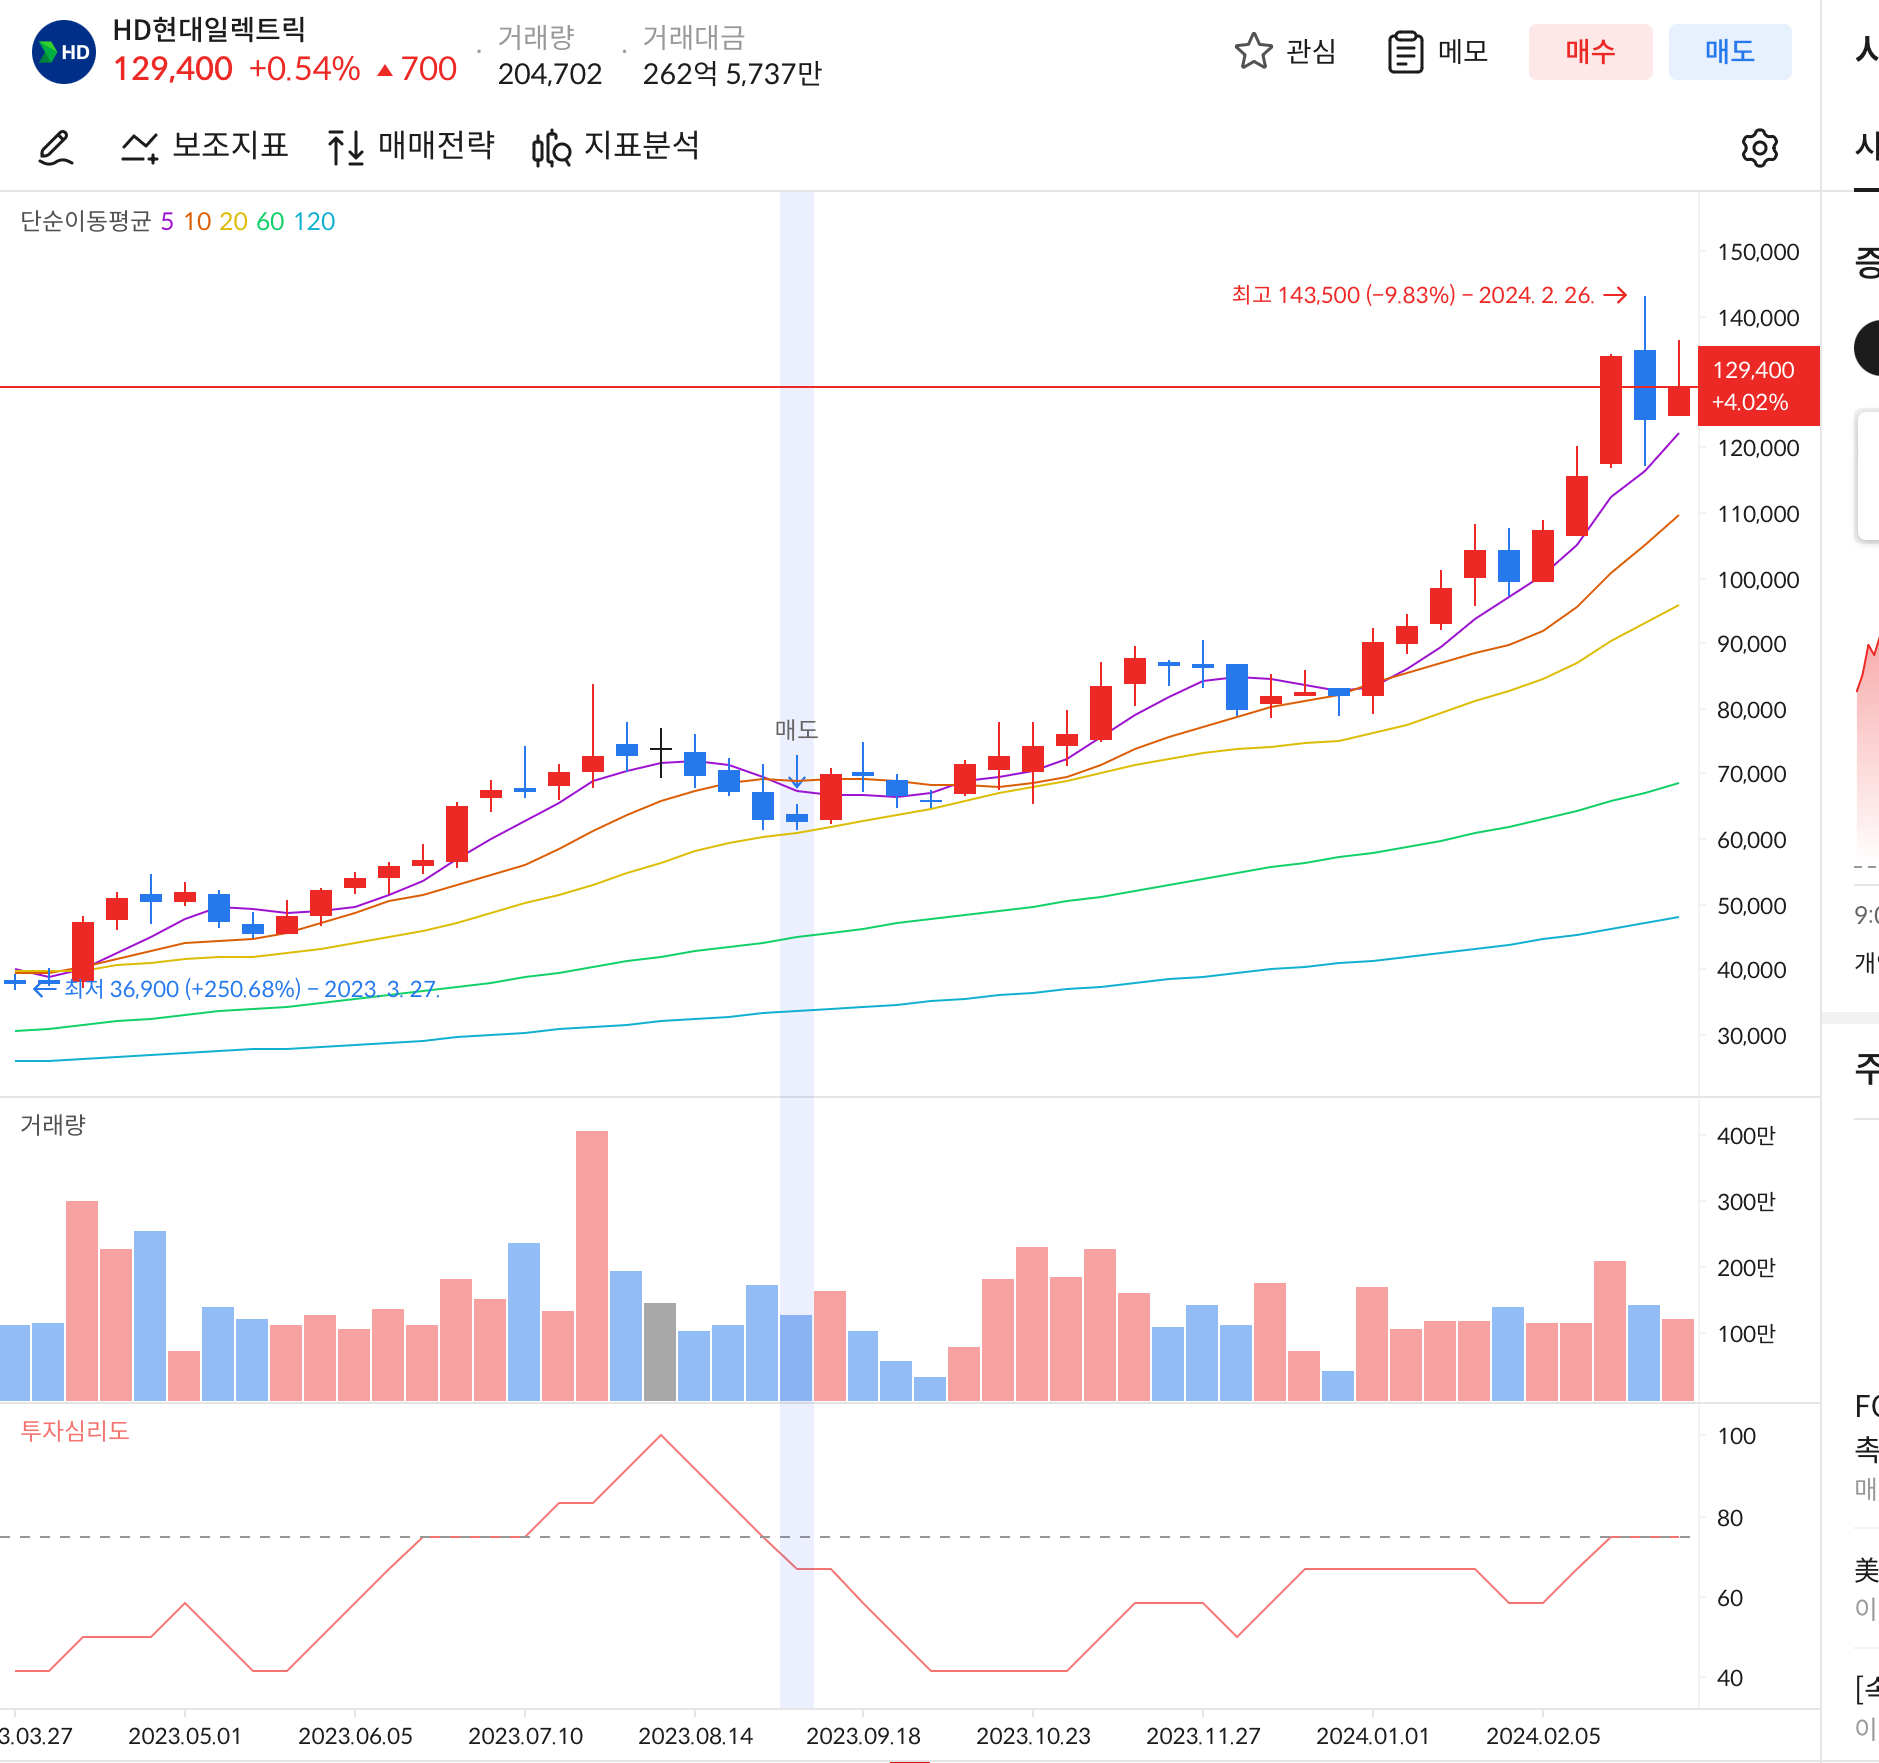
Task: Click the HD현대일렉트릭 stock name
Action: pos(209,29)
